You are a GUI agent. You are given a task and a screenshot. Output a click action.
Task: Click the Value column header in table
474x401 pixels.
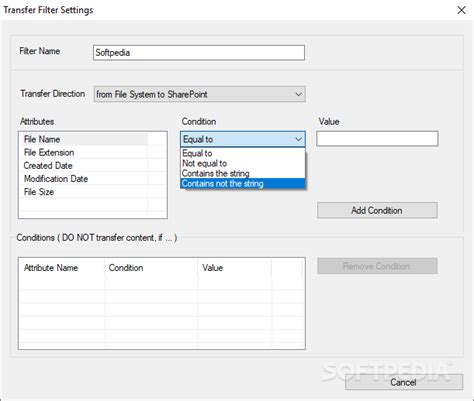235,268
